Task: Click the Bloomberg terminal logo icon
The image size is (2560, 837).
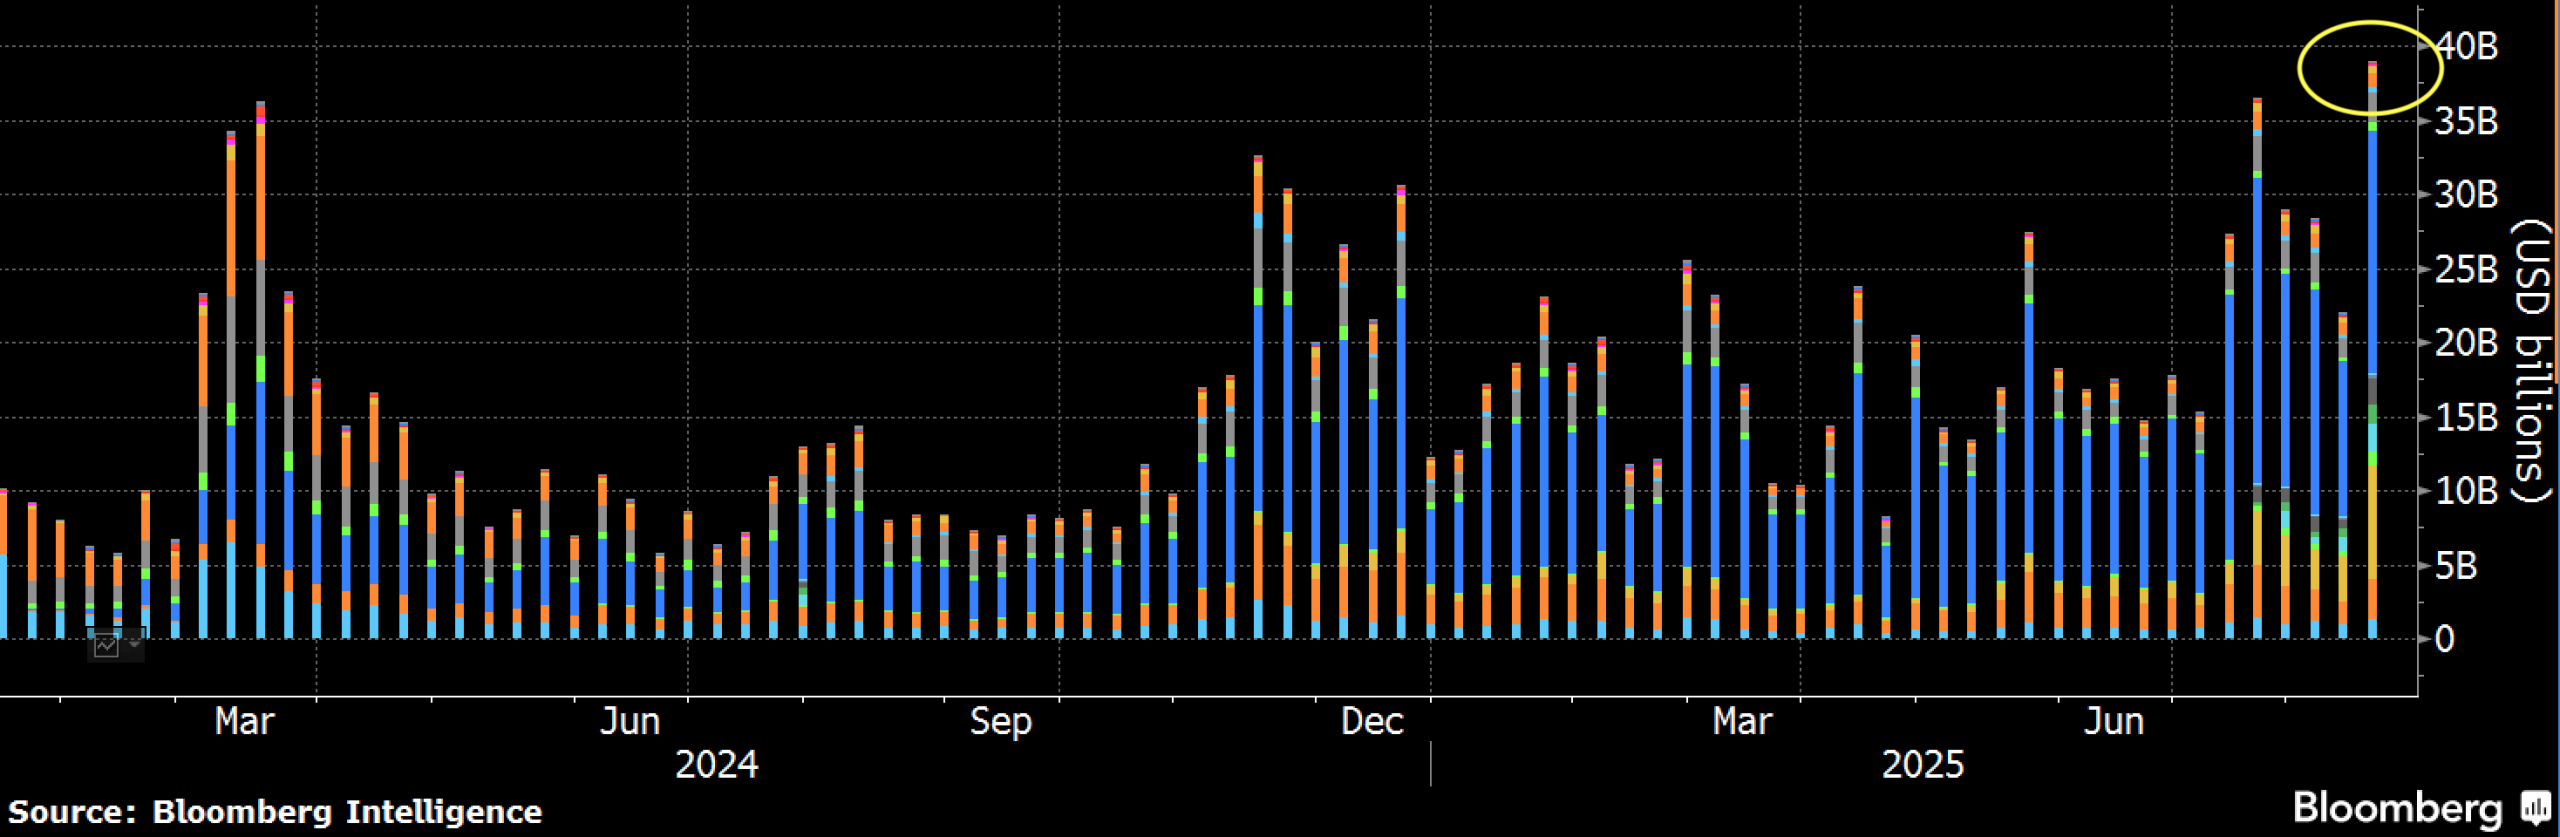Action: (2536, 806)
